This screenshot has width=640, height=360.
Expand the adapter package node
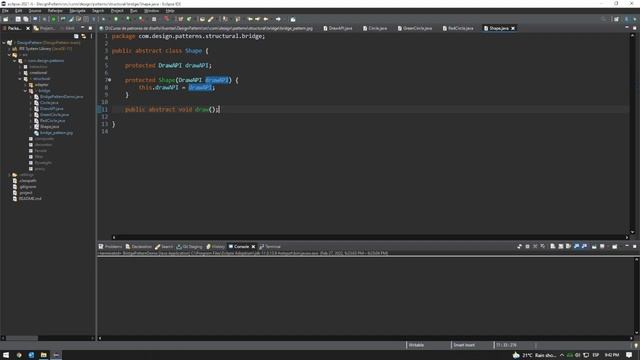click(x=25, y=85)
